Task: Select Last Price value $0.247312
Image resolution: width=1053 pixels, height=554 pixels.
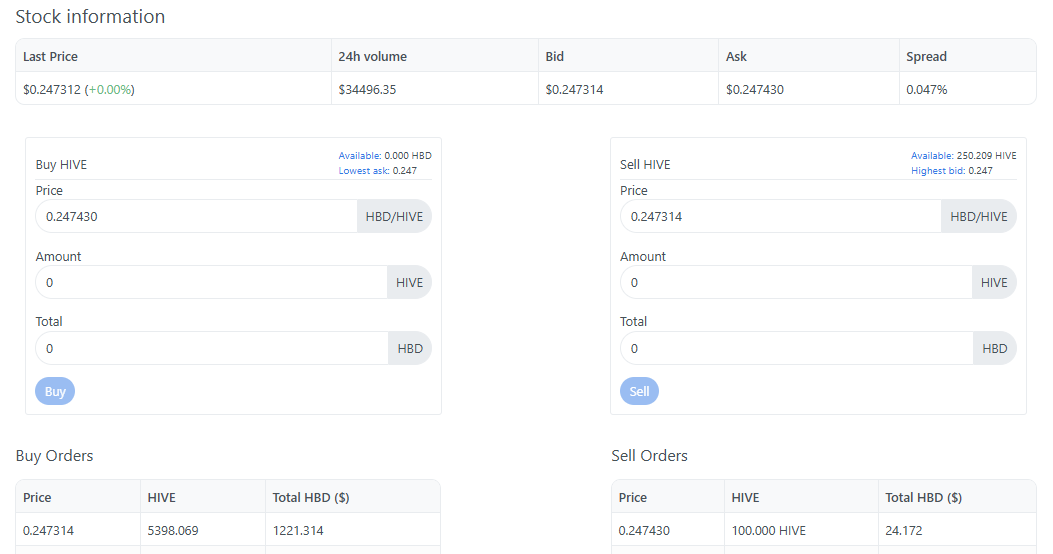Action: (52, 89)
